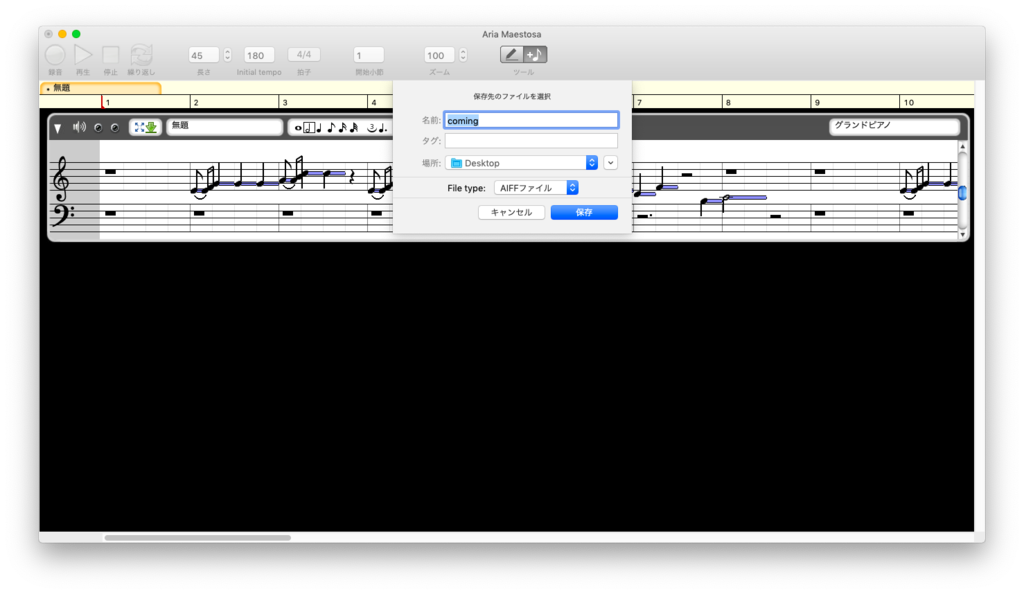Select the quarter note duration

pyautogui.click(x=319, y=127)
